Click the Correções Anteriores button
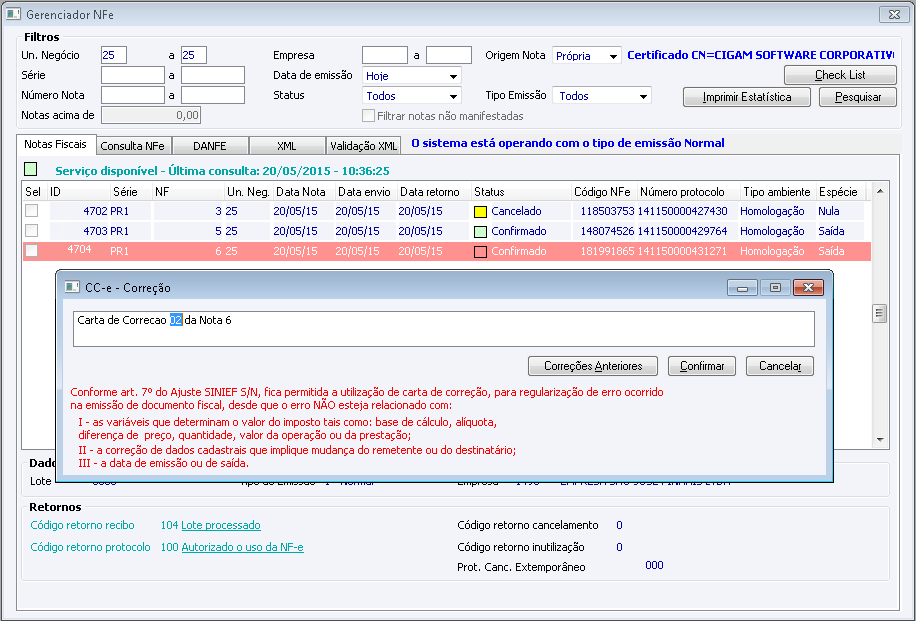Viewport: 916px width, 621px height. (x=593, y=366)
